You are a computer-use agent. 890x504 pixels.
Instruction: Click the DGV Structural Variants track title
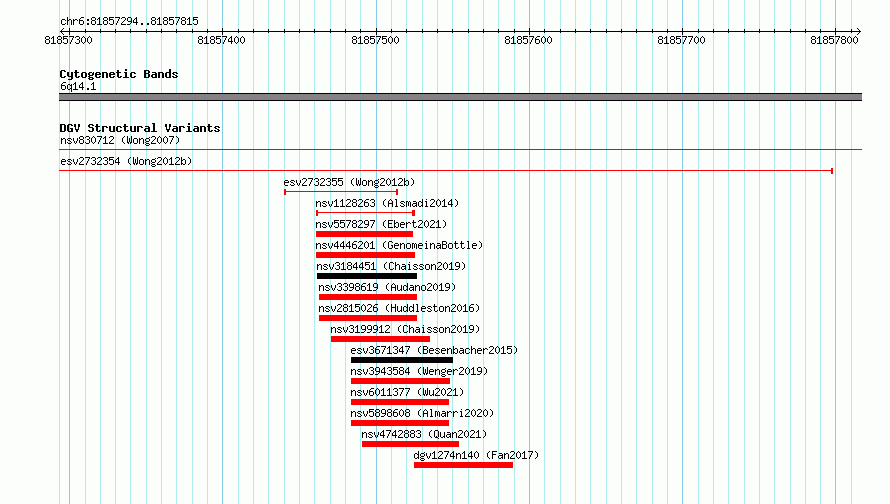pos(140,128)
